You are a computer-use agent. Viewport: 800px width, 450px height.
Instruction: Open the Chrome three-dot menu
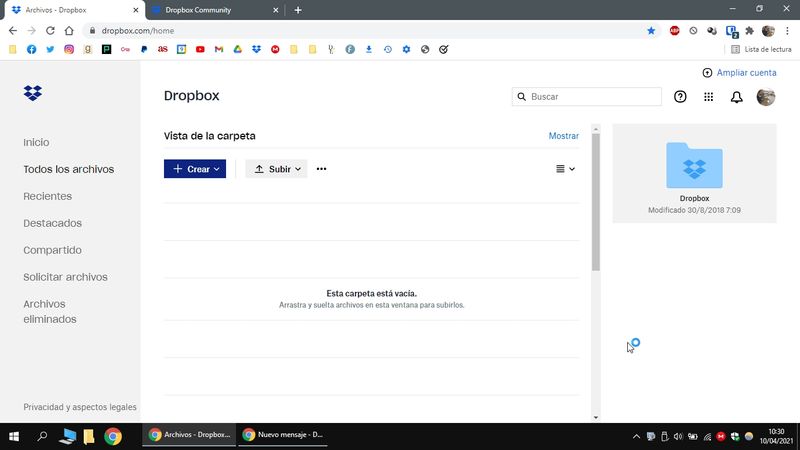(x=787, y=31)
